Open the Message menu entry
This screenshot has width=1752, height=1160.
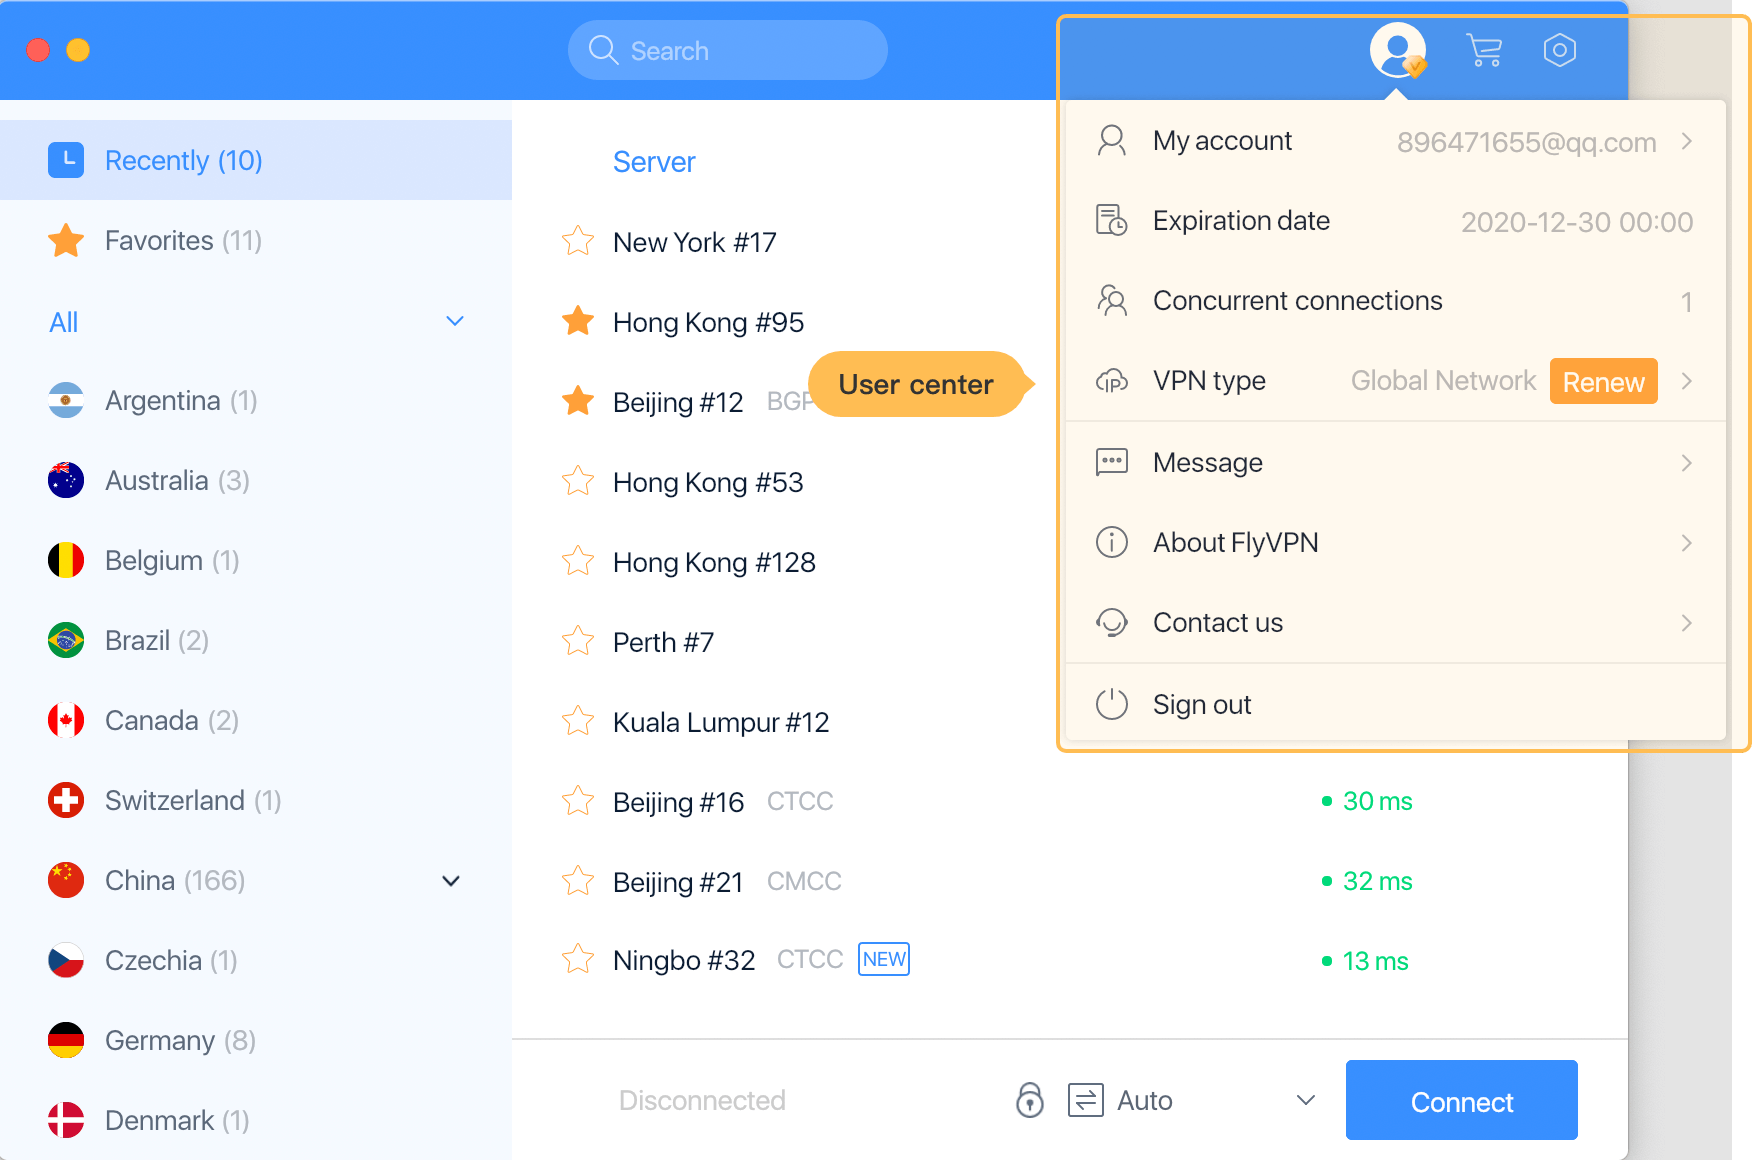point(1396,462)
